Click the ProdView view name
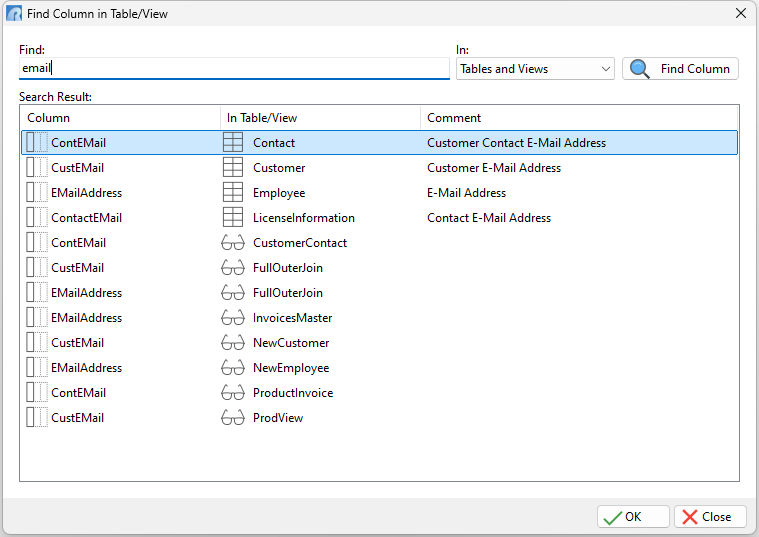The image size is (759, 537). click(278, 418)
